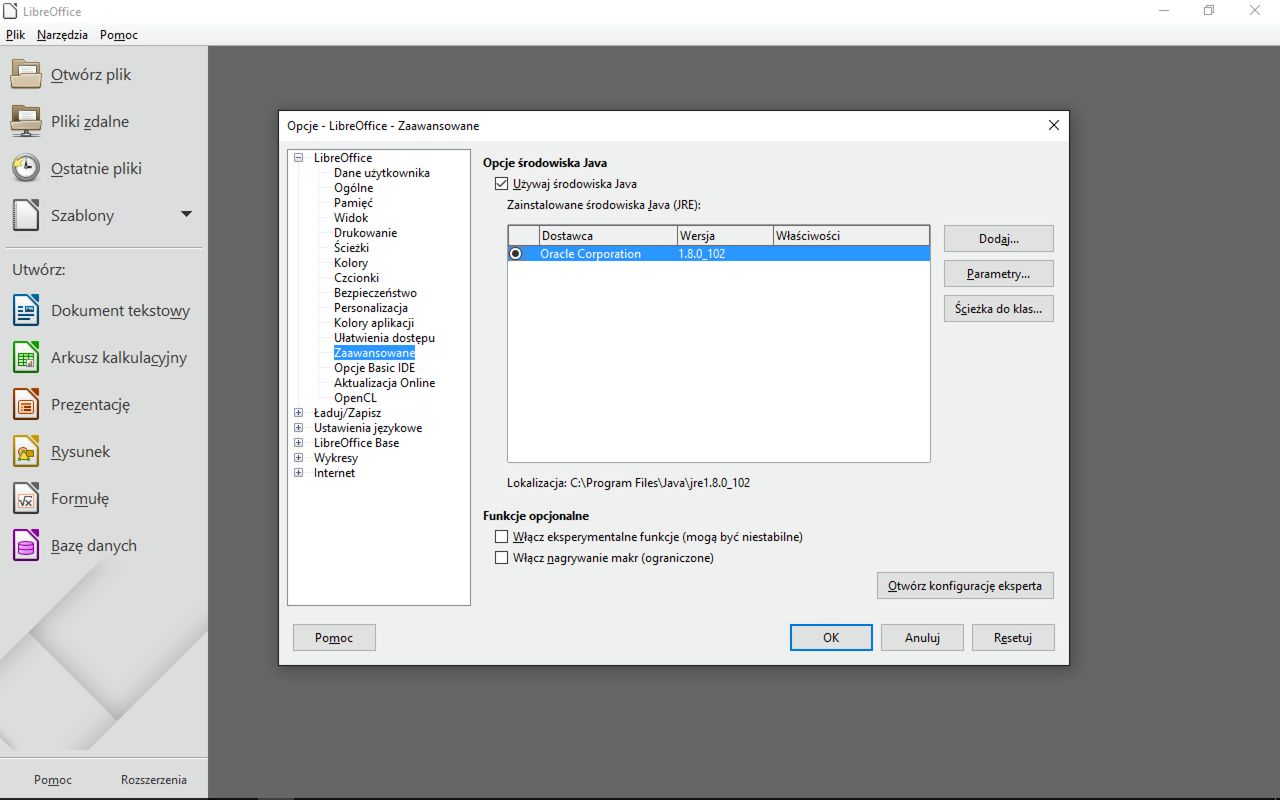
Task: Select Personalizacja in the options tree
Action: (371, 308)
